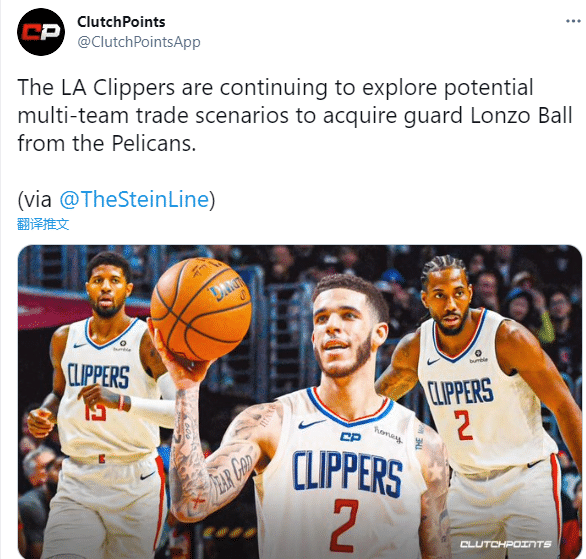The height and width of the screenshot is (559, 586).
Task: Click the CP logo on center jersey
Action: pyautogui.click(x=350, y=437)
